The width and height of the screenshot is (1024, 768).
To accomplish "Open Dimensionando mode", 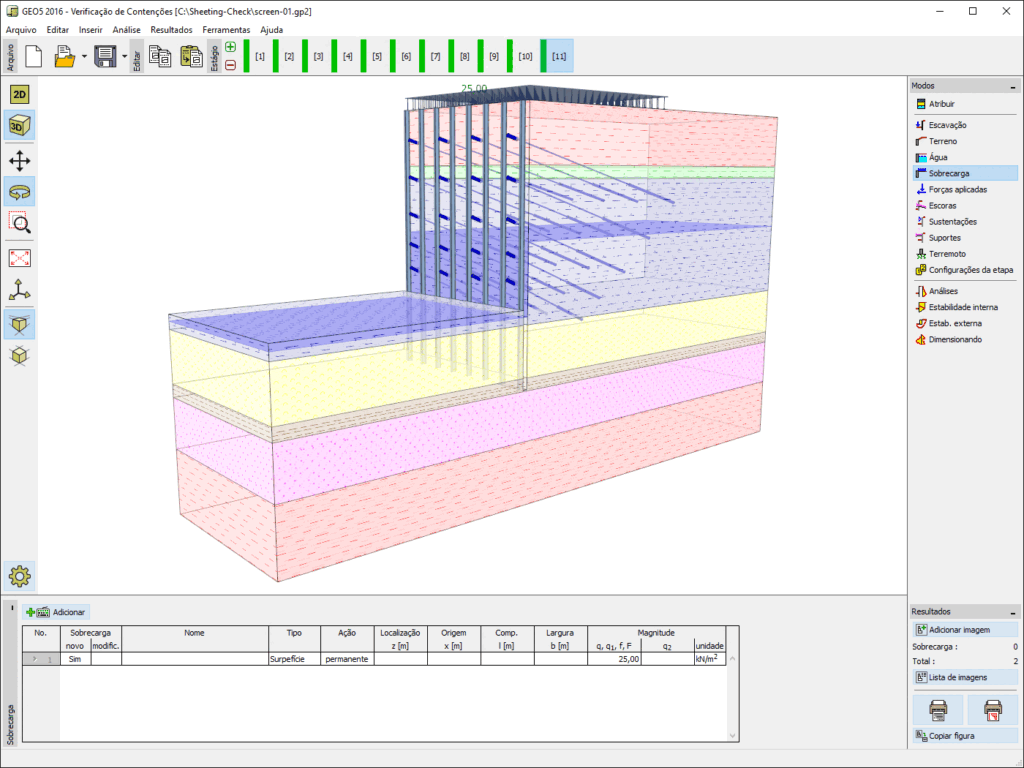I will click(x=965, y=340).
